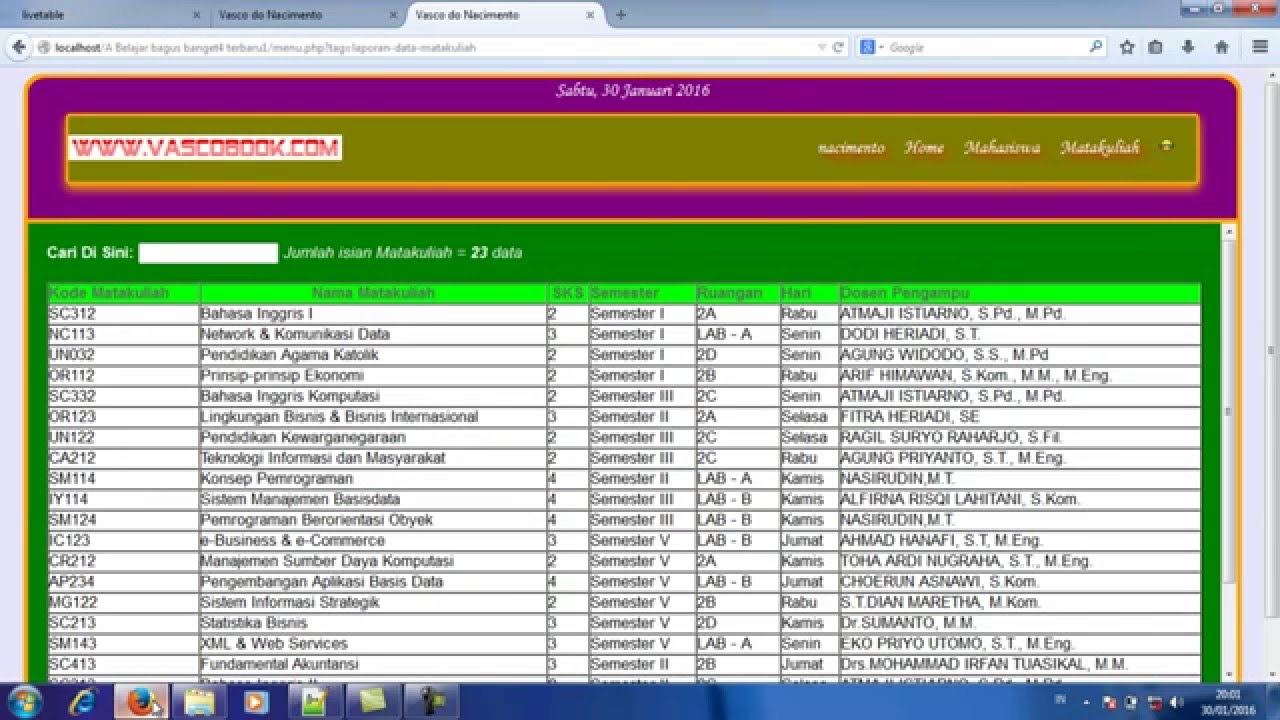This screenshot has height=720, width=1280.
Task: Click the search magnifier in the Google box
Action: [1095, 47]
